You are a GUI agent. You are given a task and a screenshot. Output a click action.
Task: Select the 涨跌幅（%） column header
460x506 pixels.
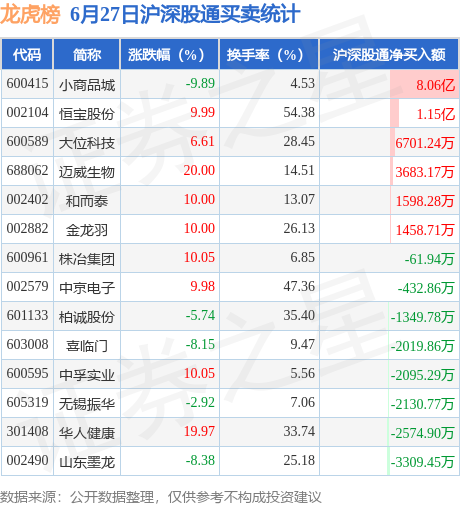(x=170, y=54)
